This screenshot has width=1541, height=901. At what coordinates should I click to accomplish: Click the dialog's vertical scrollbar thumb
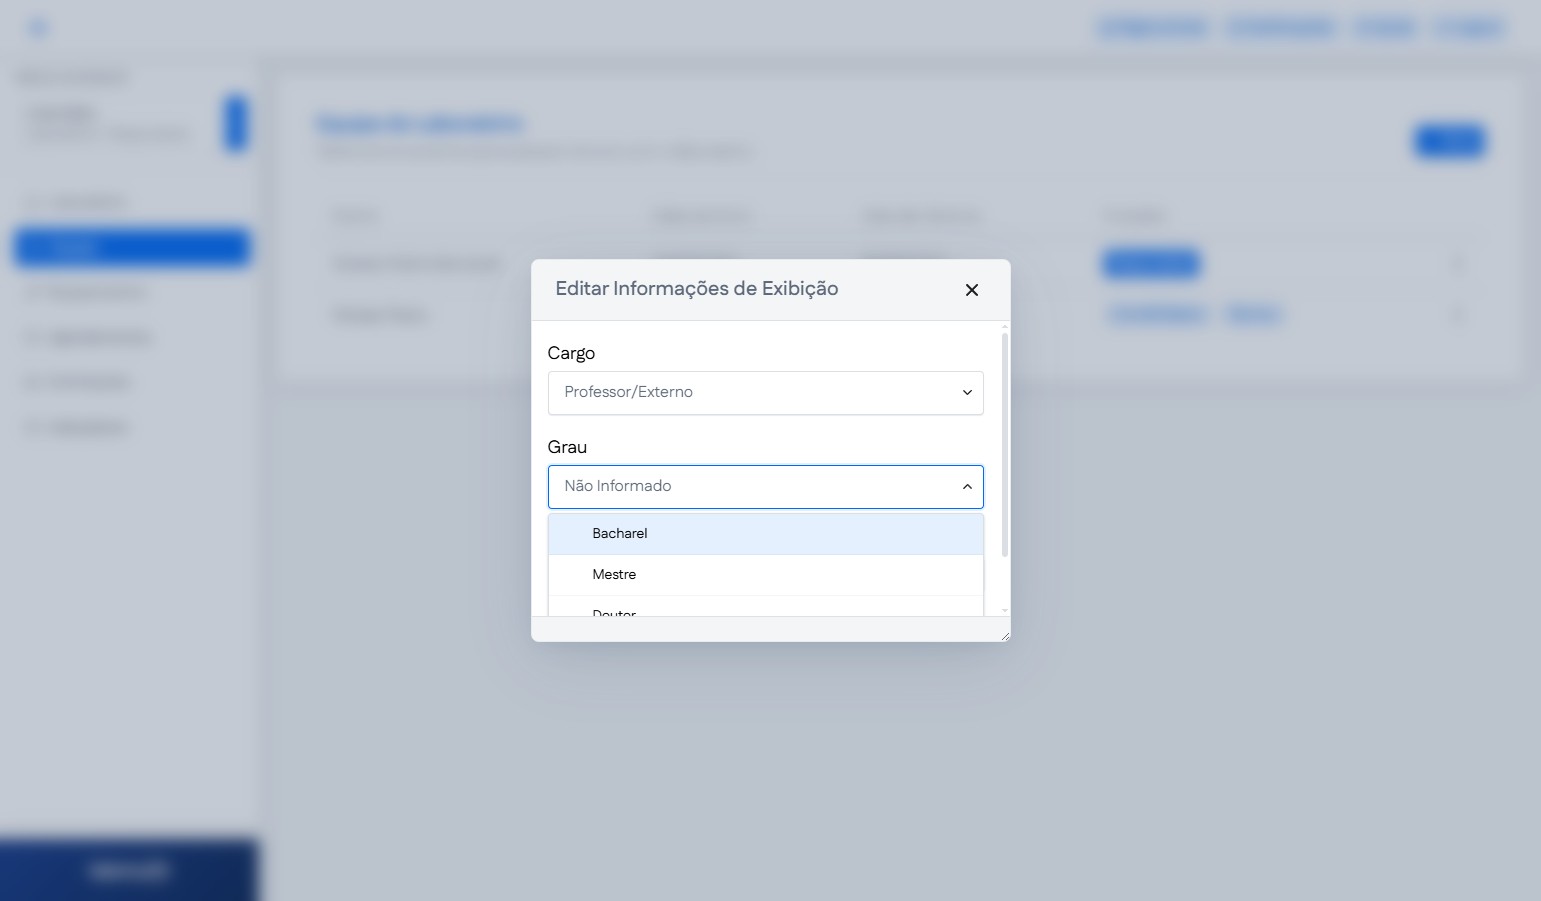click(x=1004, y=445)
